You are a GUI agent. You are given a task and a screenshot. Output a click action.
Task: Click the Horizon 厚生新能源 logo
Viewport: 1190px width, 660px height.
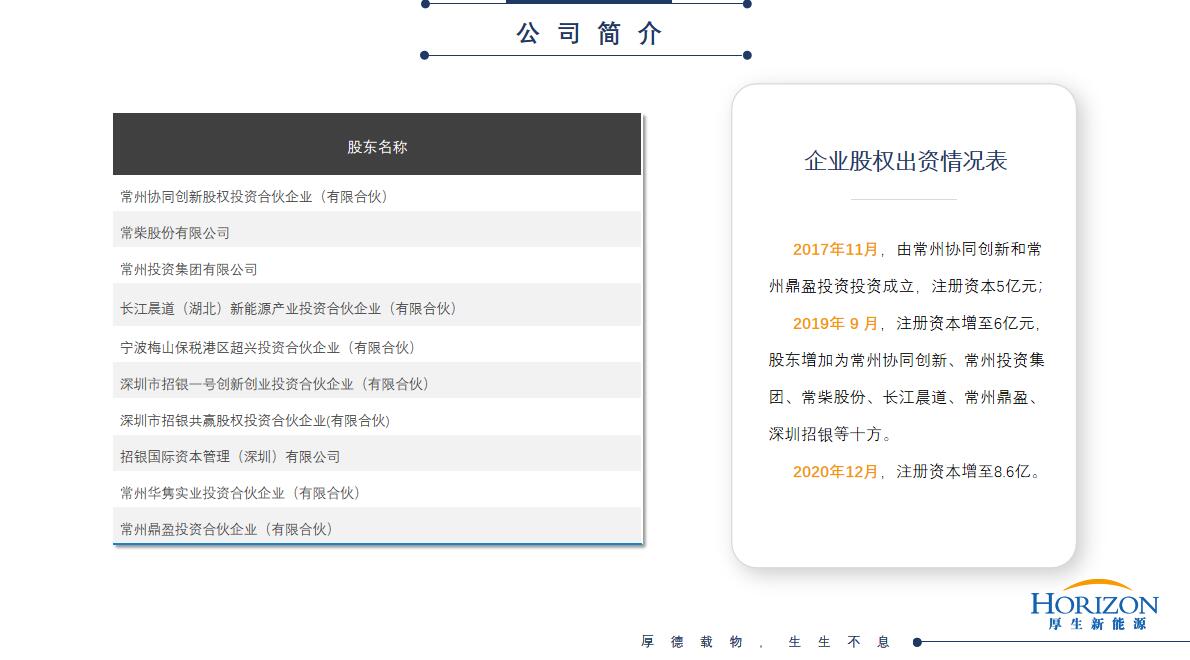[1094, 605]
